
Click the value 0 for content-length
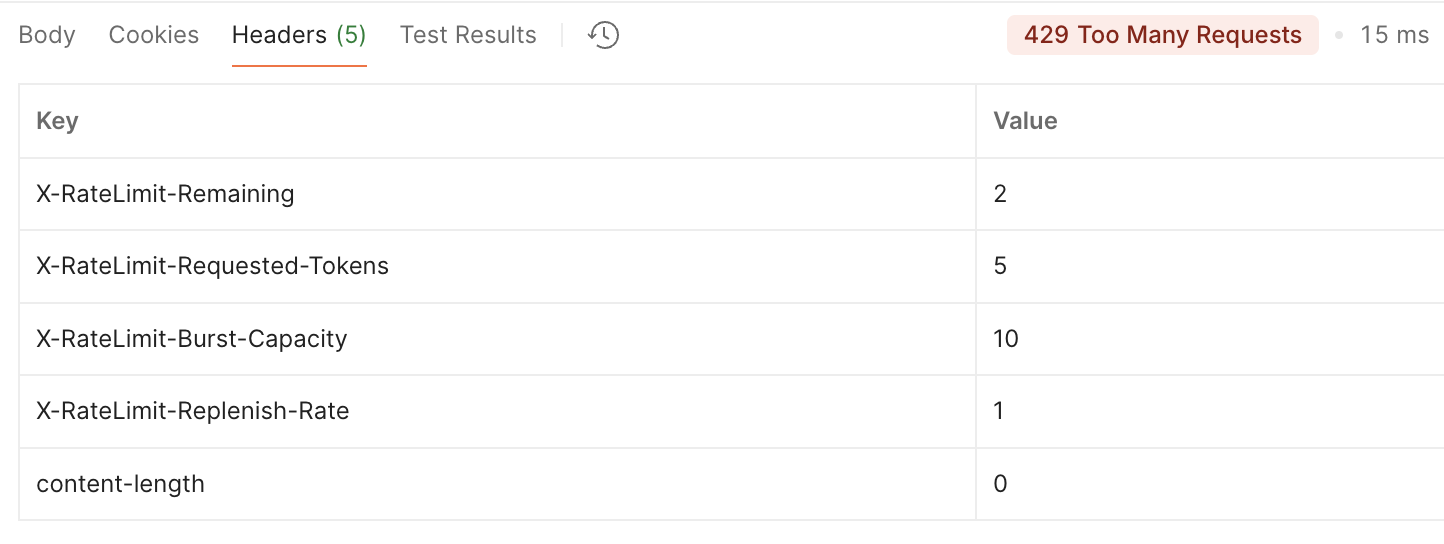point(1000,484)
